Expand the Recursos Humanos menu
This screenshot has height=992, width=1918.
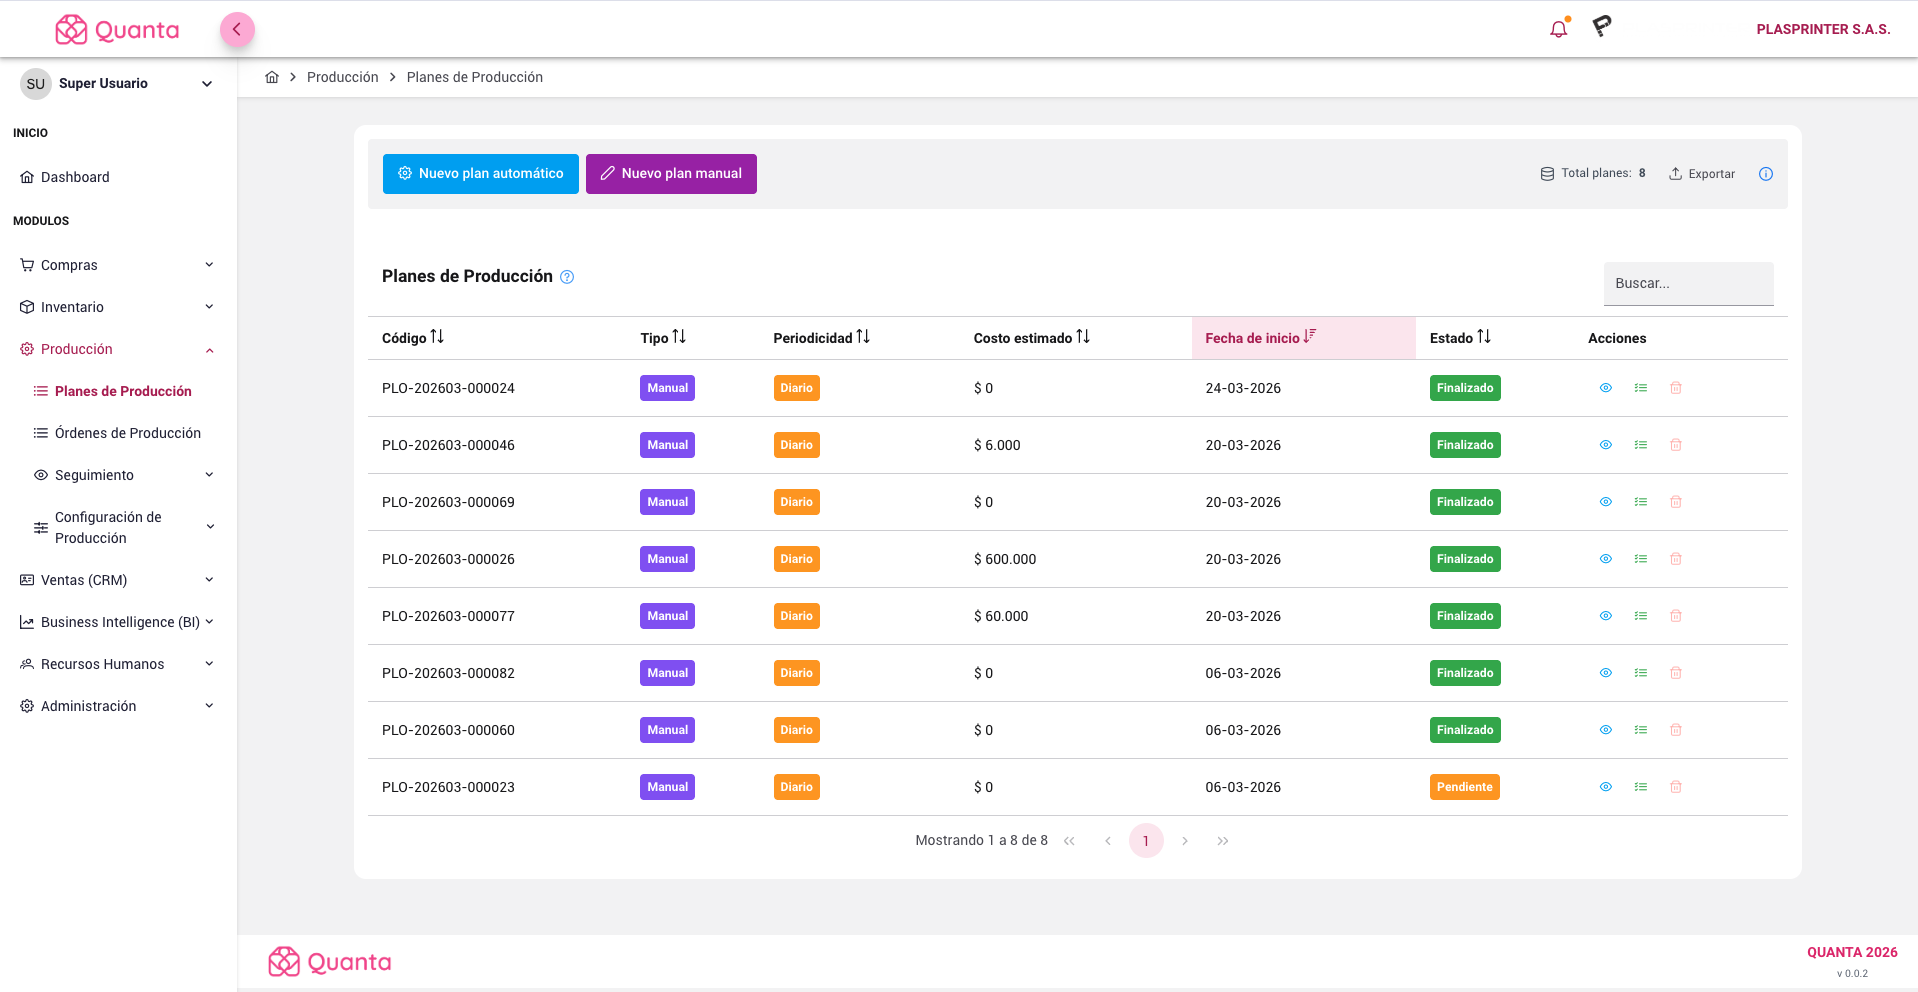coord(115,664)
